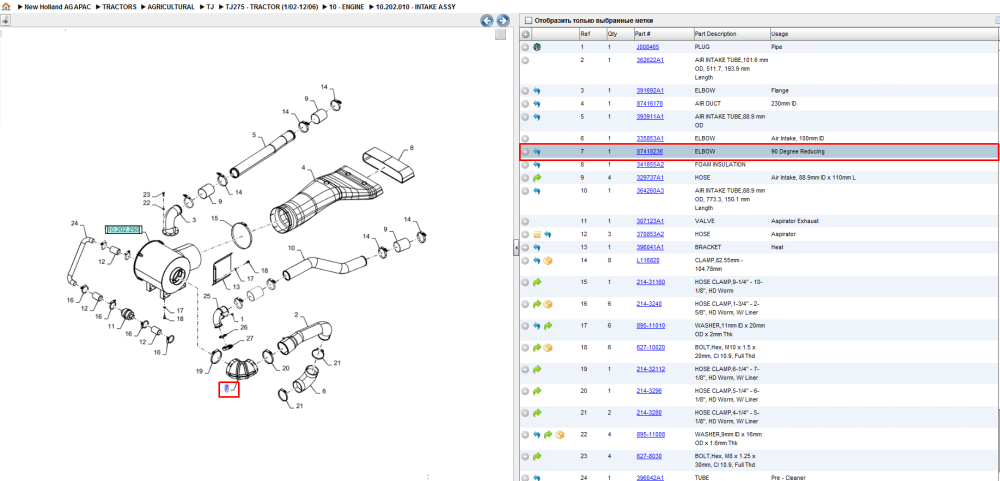Screen dimensions: 1000x481
Task: Click green arrow on ref 9 HOSE row
Action: point(536,177)
